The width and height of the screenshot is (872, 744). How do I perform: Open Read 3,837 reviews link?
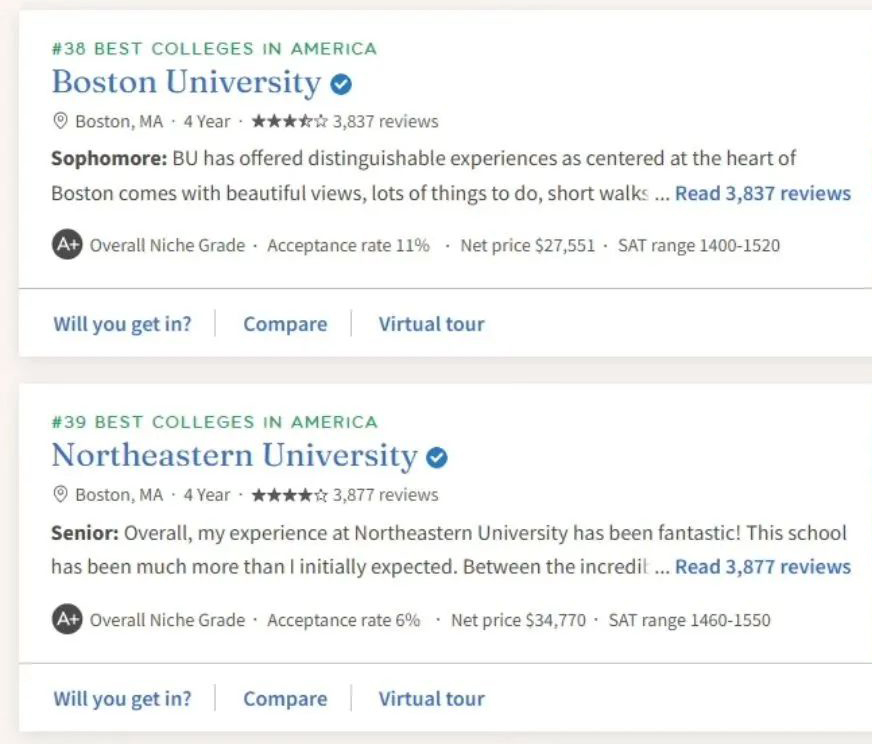762,194
